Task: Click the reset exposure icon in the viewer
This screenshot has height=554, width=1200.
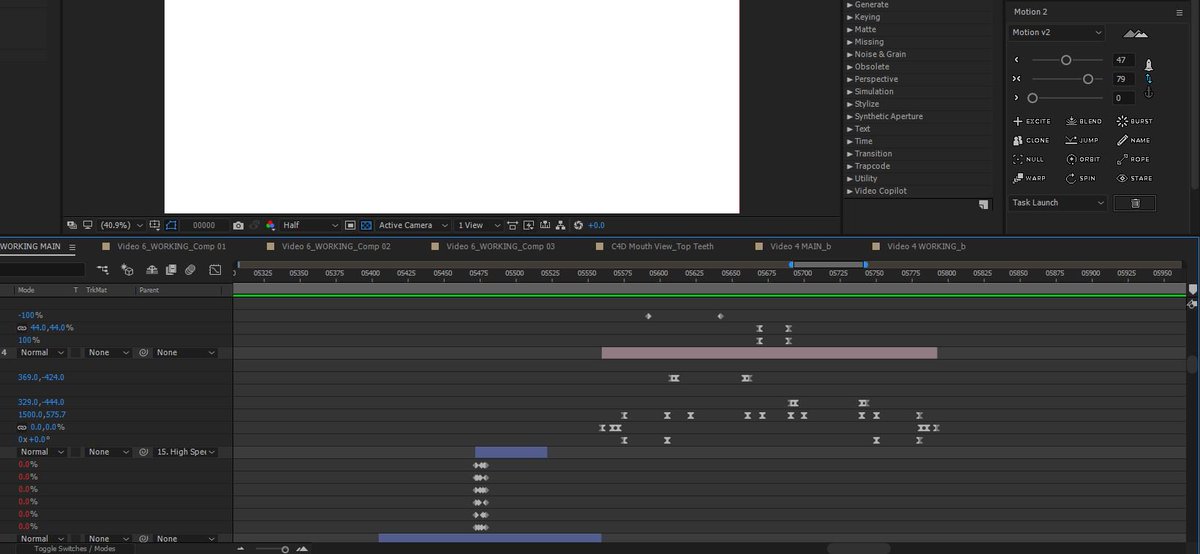Action: 578,226
